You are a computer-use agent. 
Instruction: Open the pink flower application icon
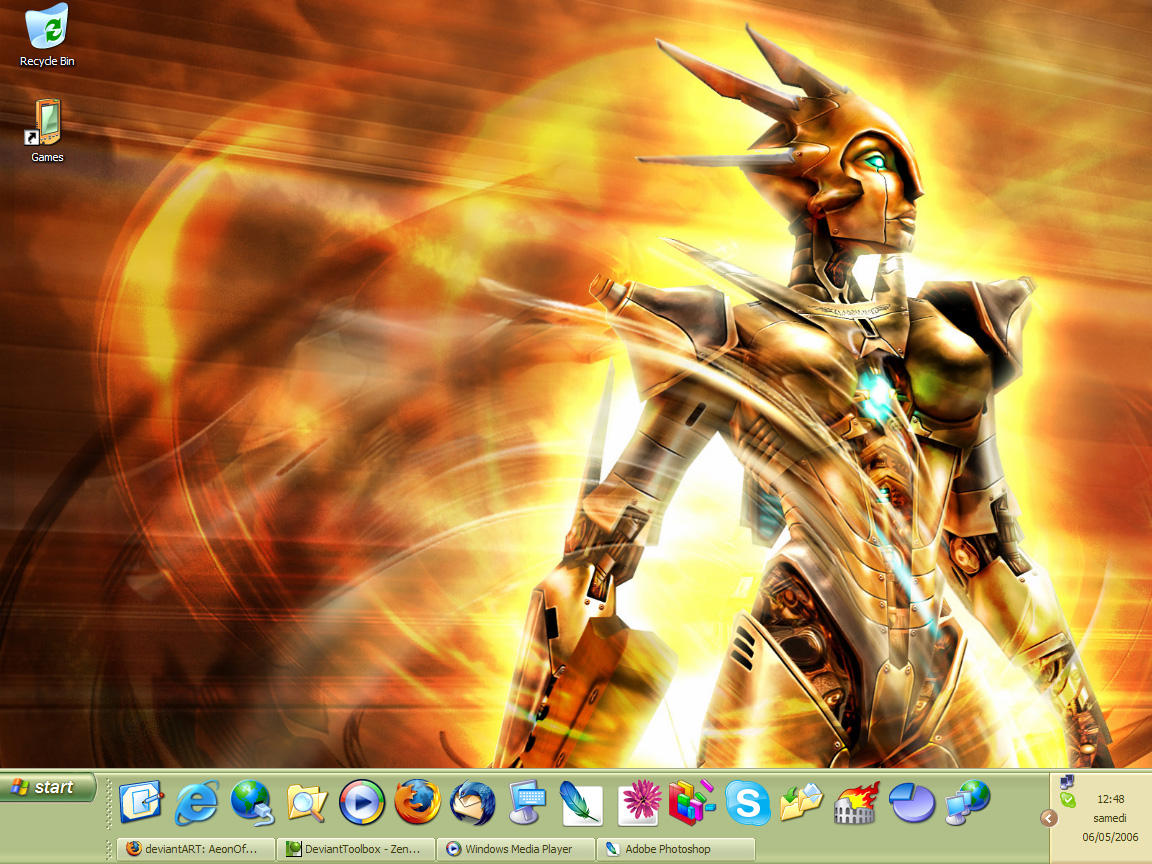click(638, 802)
